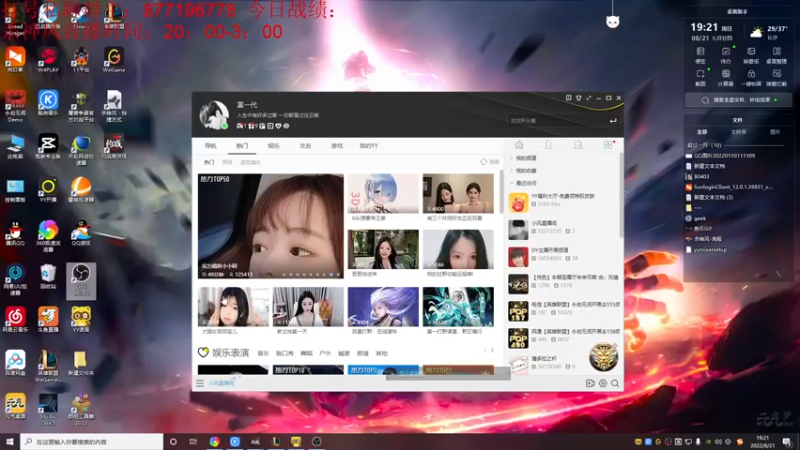Image resolution: width=800 pixels, height=450 pixels.
Task: Select the 脱口秀 filter under 娱乐表演
Action: pos(285,354)
